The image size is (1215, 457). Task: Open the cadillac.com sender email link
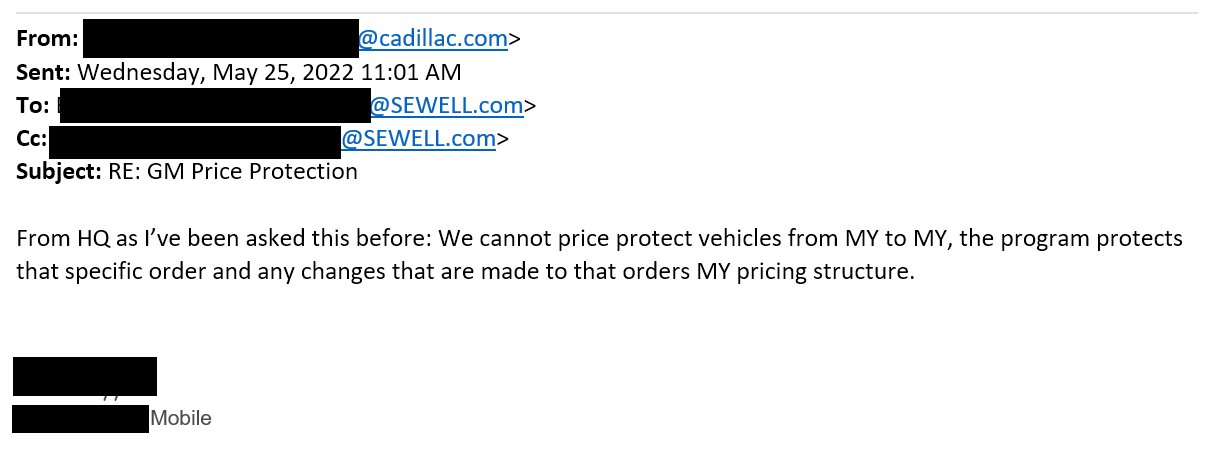coord(433,39)
